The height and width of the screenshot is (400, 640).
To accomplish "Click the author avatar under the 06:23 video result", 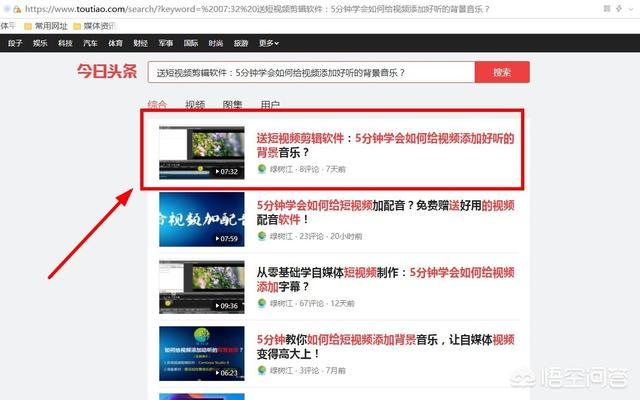I will [262, 370].
